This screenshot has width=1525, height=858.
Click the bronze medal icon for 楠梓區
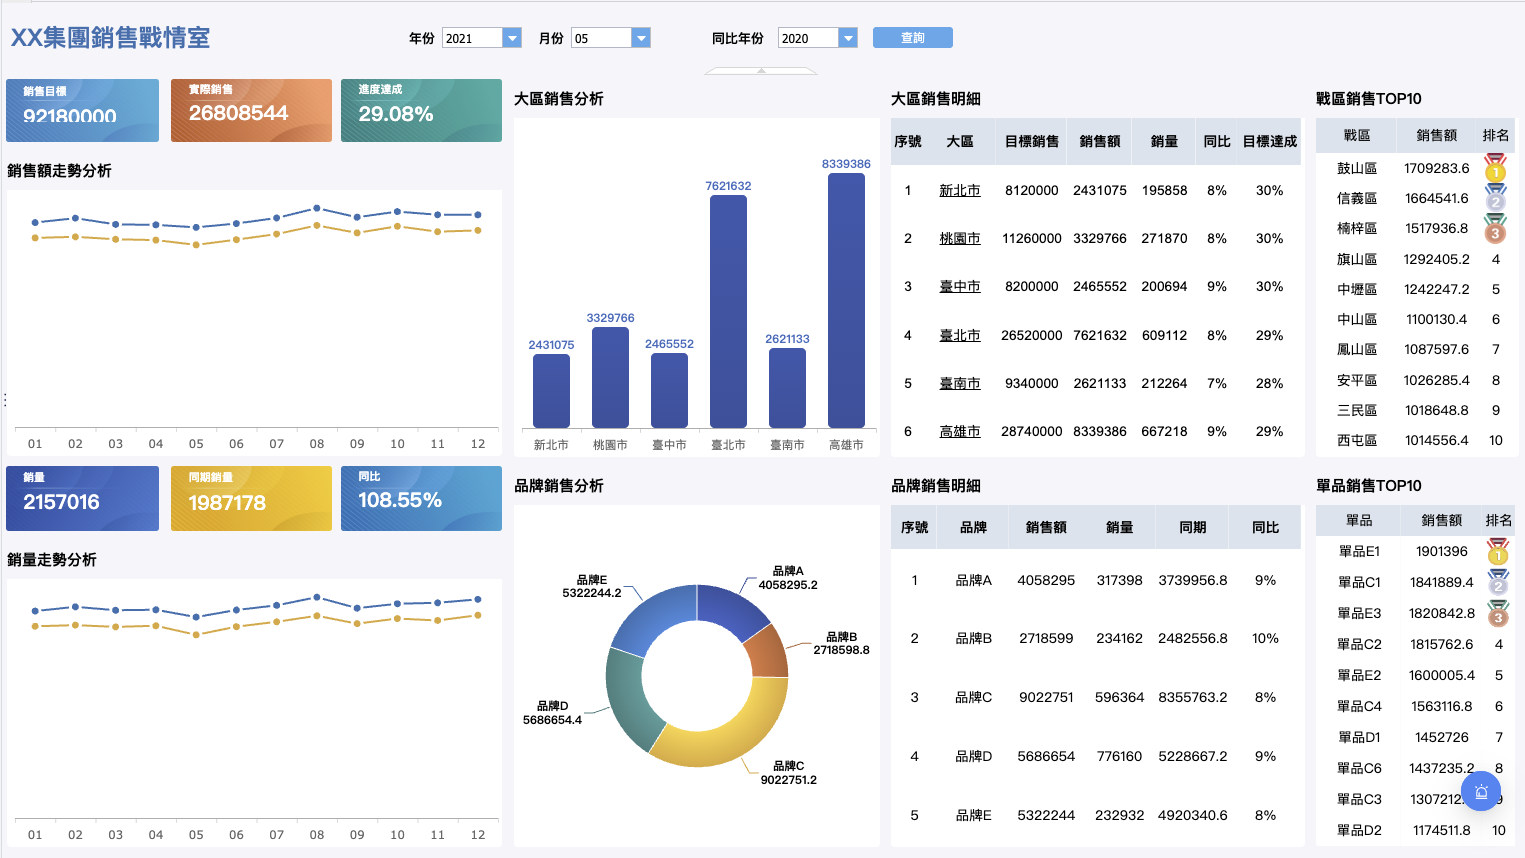coord(1495,229)
